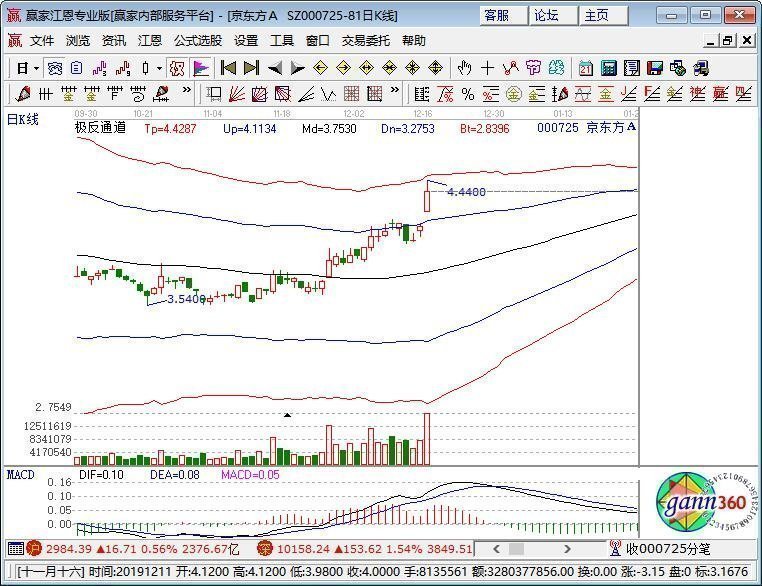Screen dimensions: 762x586
Task: Expand the second toolbar overflow chevron
Action: click(395, 90)
